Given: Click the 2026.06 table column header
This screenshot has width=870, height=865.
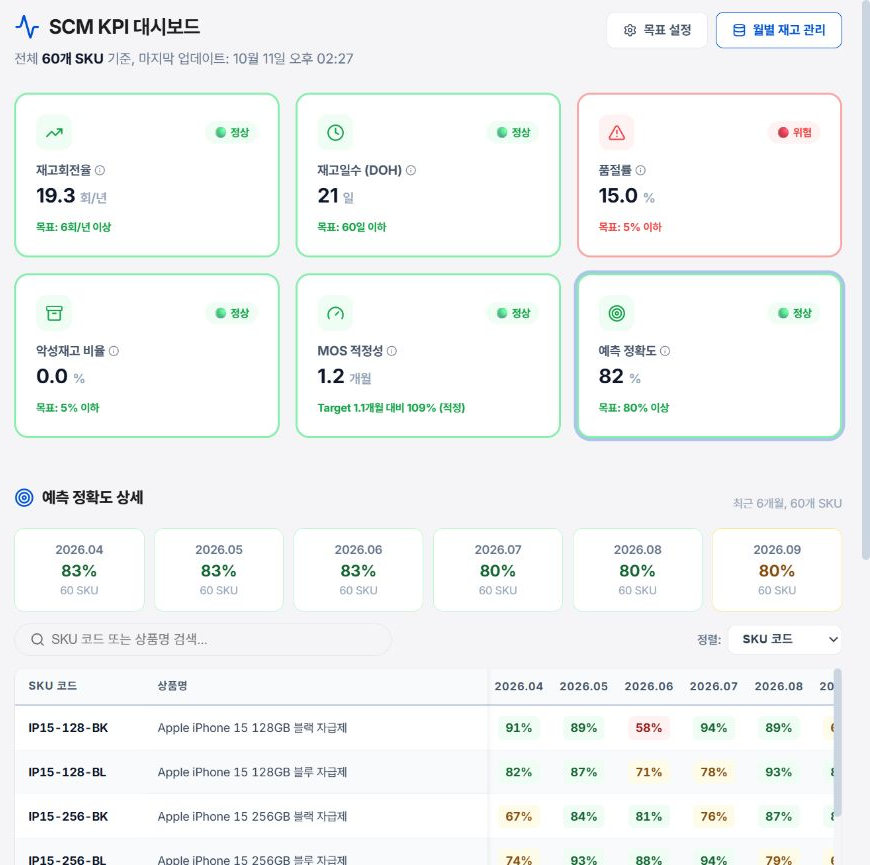Looking at the screenshot, I should tap(649, 686).
